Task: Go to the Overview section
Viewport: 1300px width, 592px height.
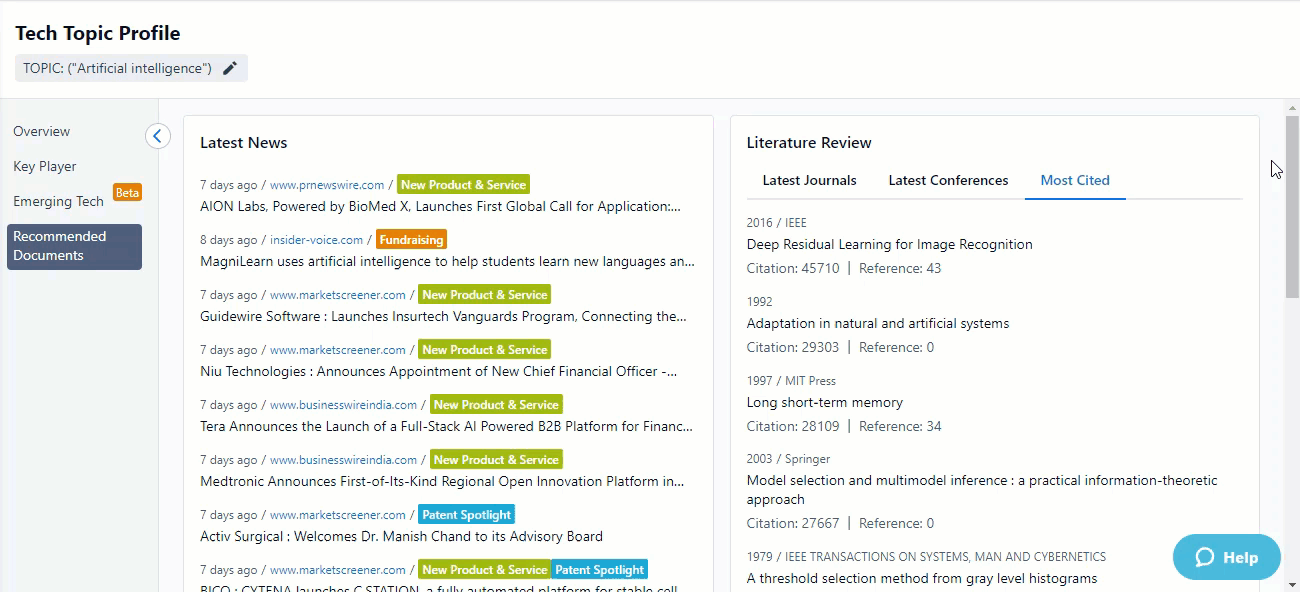Action: pyautogui.click(x=42, y=131)
